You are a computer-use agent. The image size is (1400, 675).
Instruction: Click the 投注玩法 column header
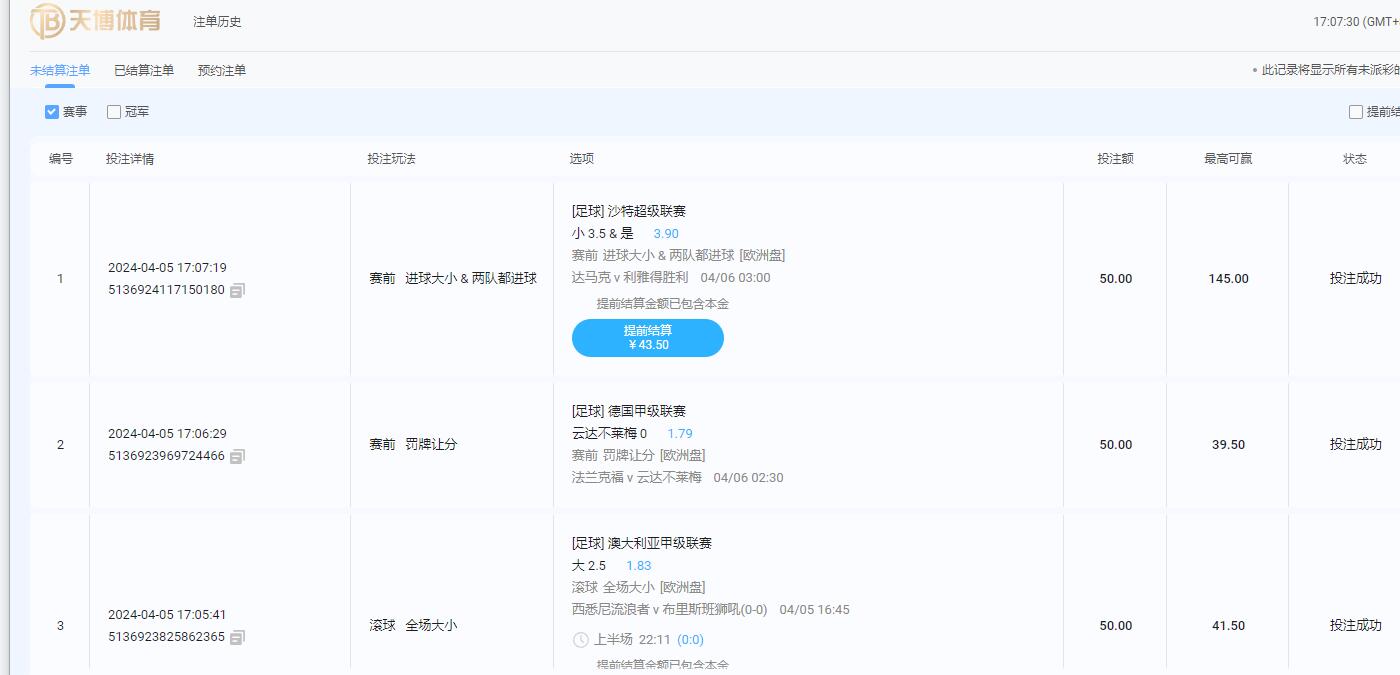pyautogui.click(x=391, y=158)
